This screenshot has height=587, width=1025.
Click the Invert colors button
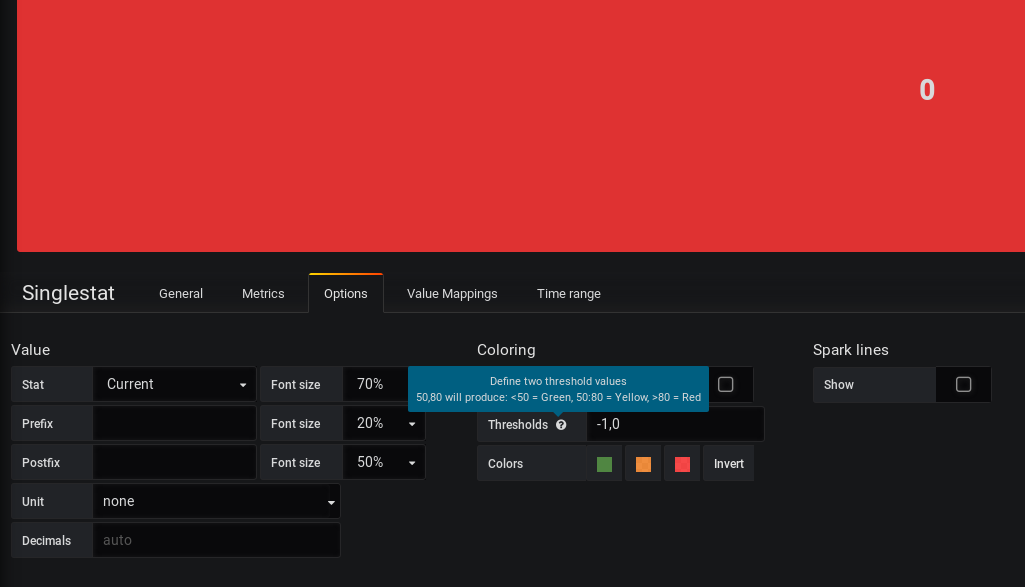728,463
